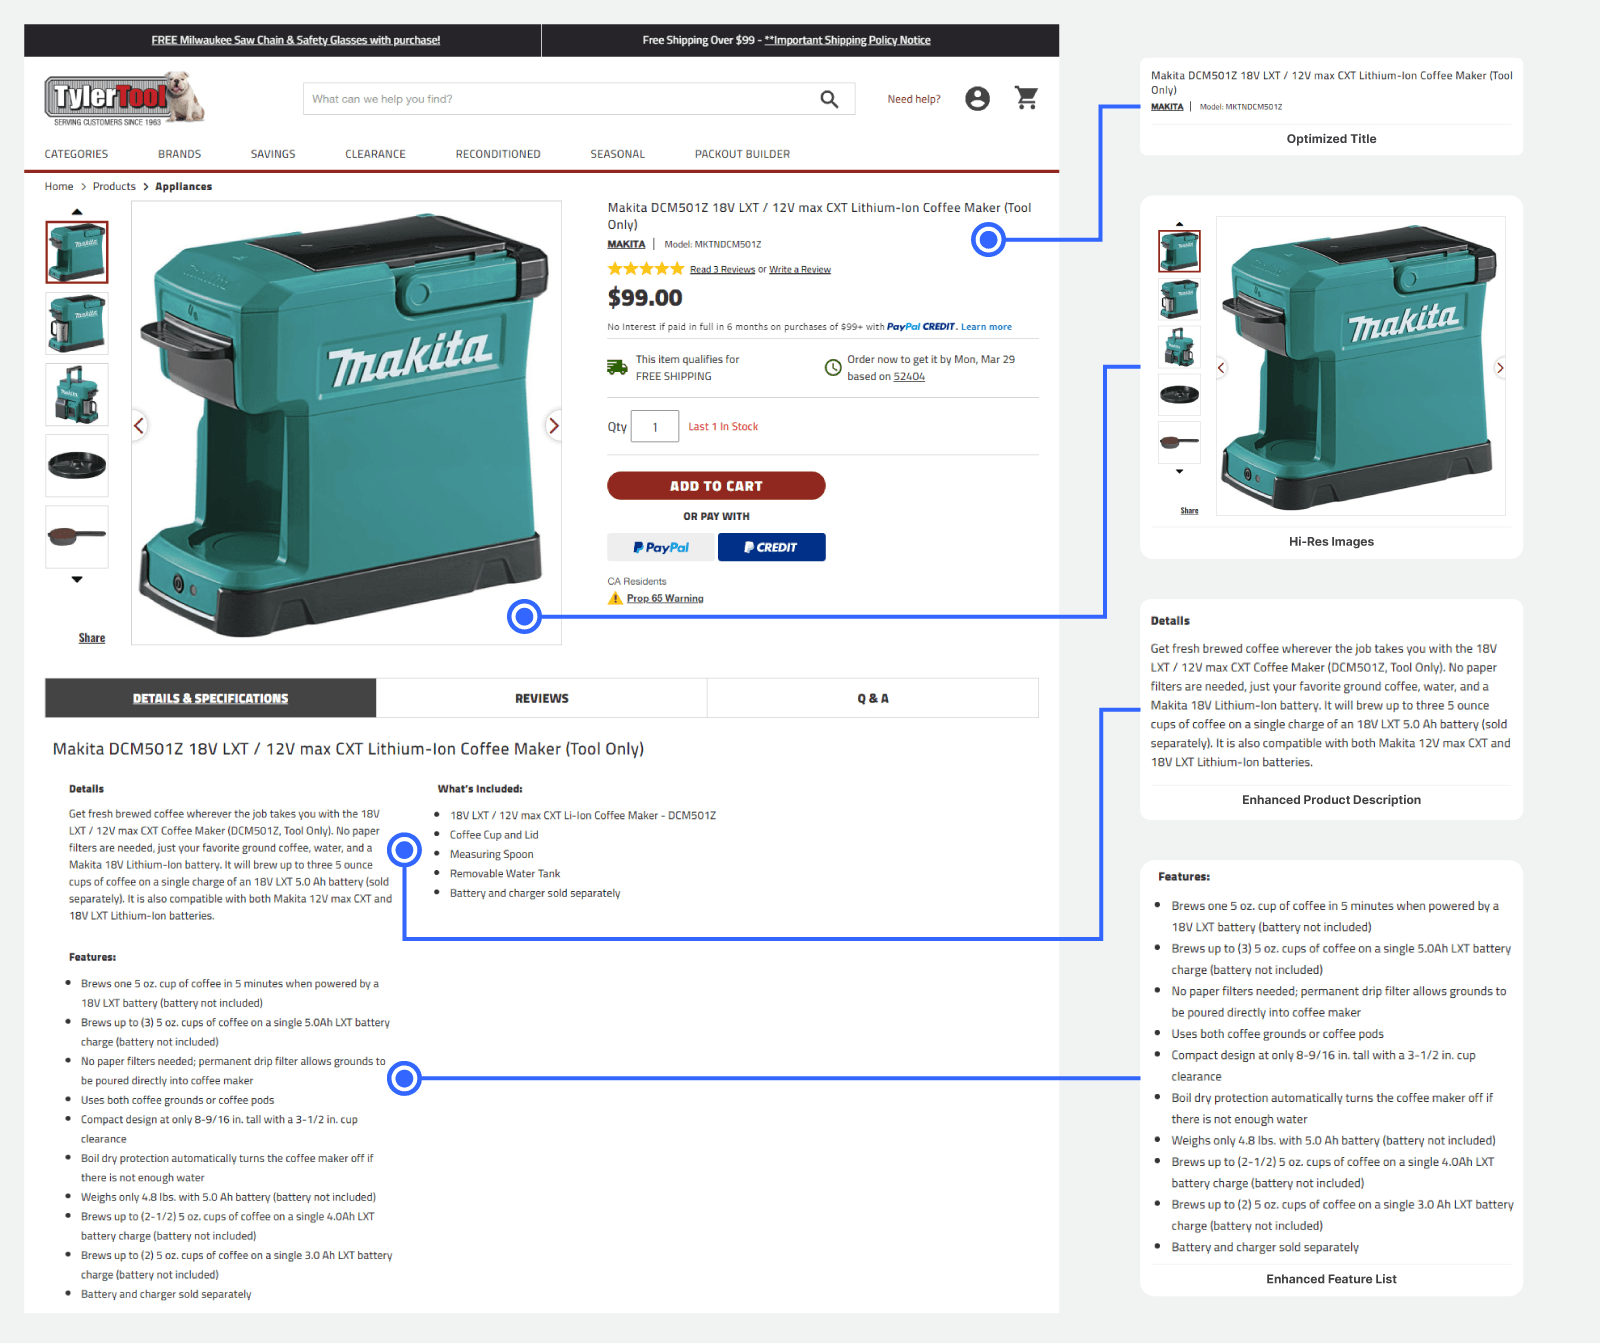Show previous thumbnails with up arrow
Viewport: 1600px width, 1344px height.
click(77, 212)
